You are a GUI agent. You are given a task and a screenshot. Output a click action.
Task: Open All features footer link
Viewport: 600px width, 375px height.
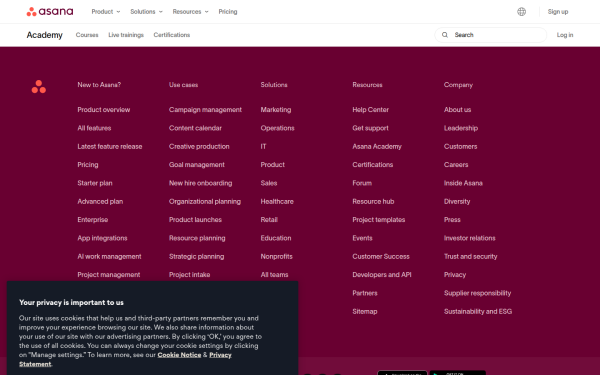pyautogui.click(x=94, y=128)
